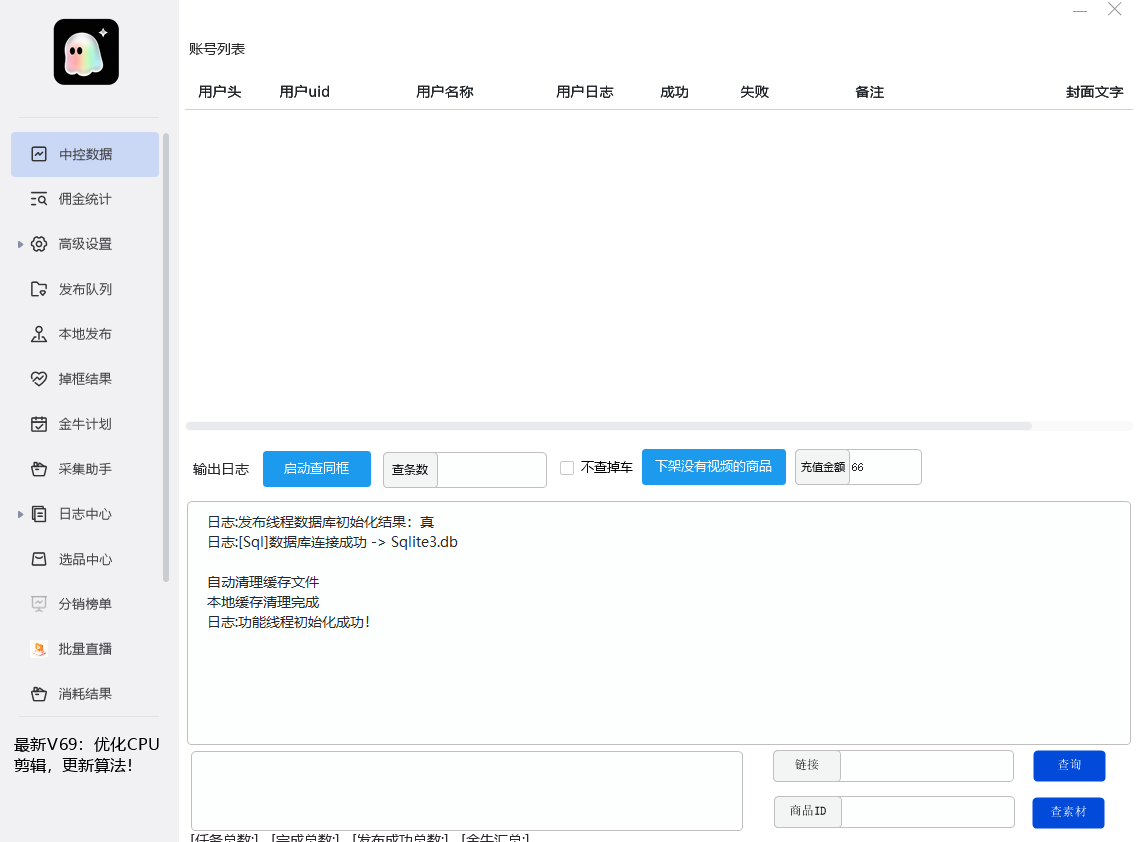Open the 掉框结果 menu item
This screenshot has height=842, width=1143.
pyautogui.click(x=85, y=379)
